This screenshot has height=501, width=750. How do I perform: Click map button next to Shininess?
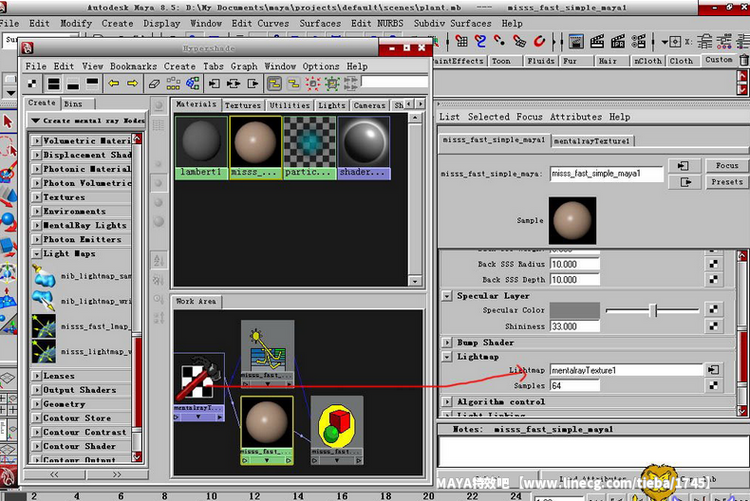(x=713, y=326)
